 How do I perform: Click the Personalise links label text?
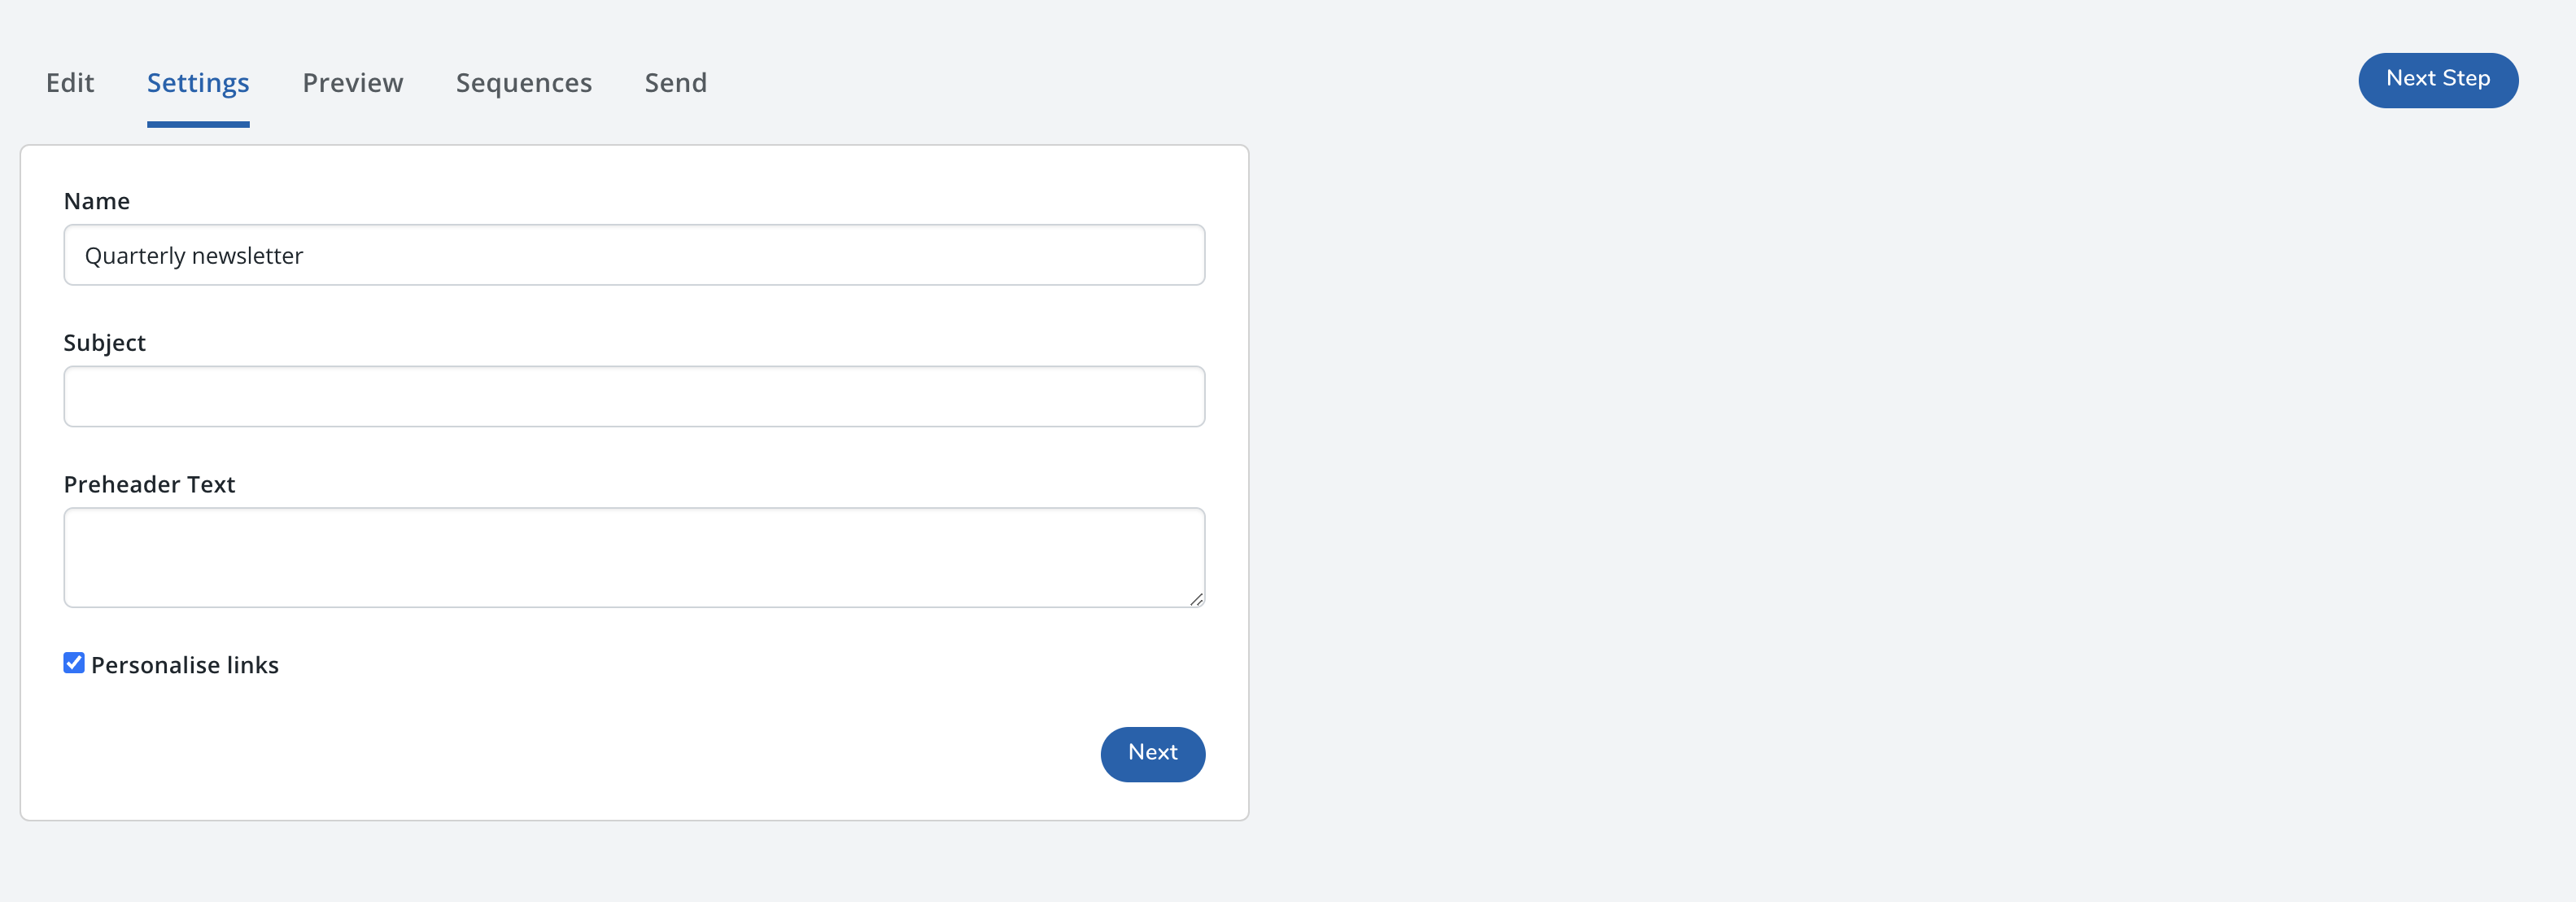(x=185, y=665)
